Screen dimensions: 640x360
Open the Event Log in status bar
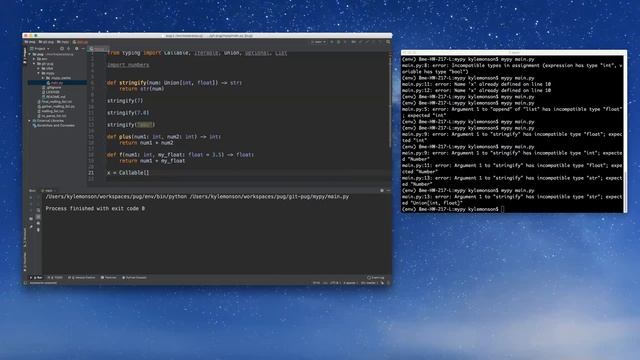(376, 278)
